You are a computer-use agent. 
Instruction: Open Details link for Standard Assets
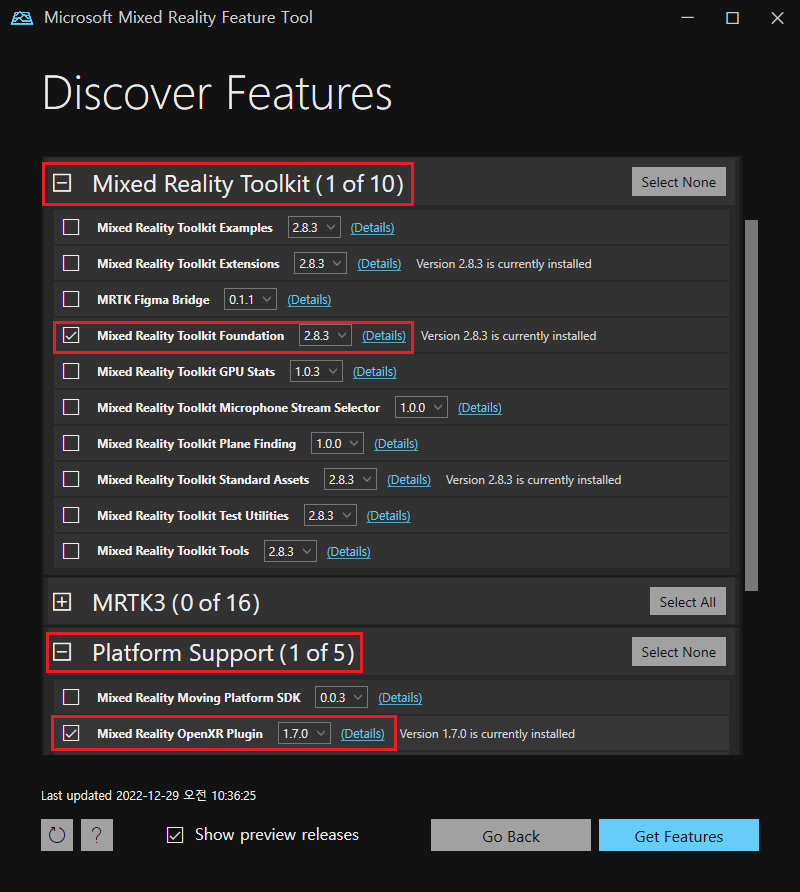(409, 480)
